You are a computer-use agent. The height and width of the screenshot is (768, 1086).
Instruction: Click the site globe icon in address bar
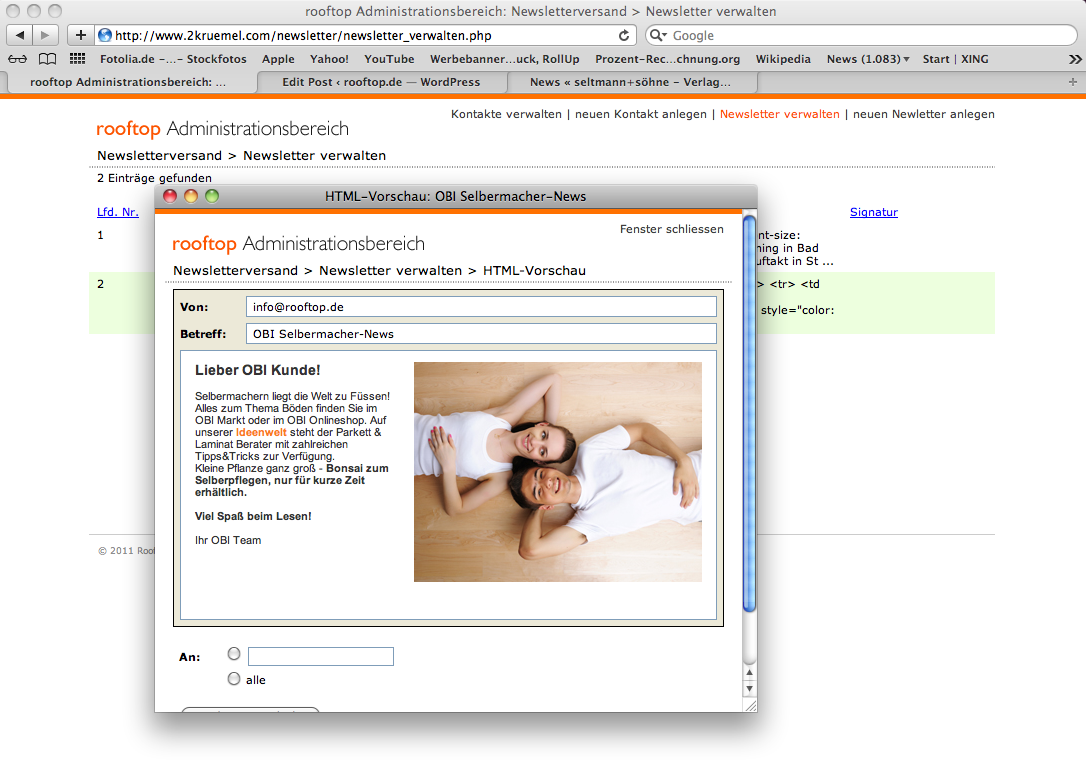(x=105, y=35)
